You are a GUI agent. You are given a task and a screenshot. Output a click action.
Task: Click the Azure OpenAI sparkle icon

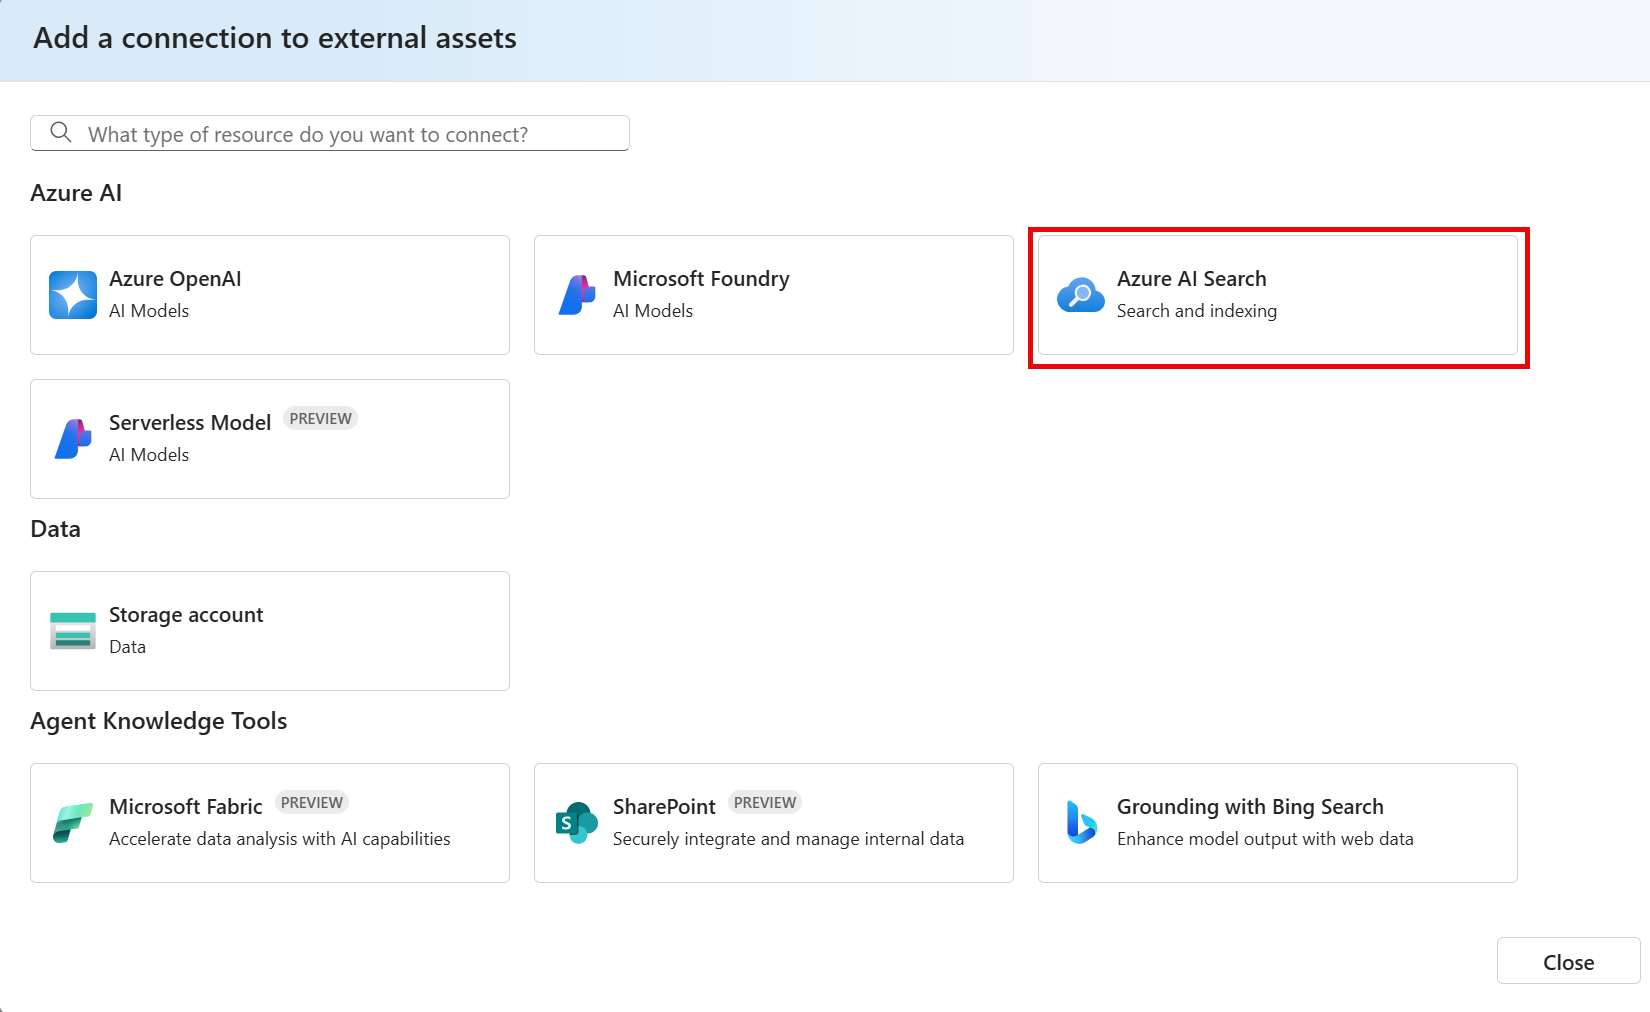tap(73, 295)
